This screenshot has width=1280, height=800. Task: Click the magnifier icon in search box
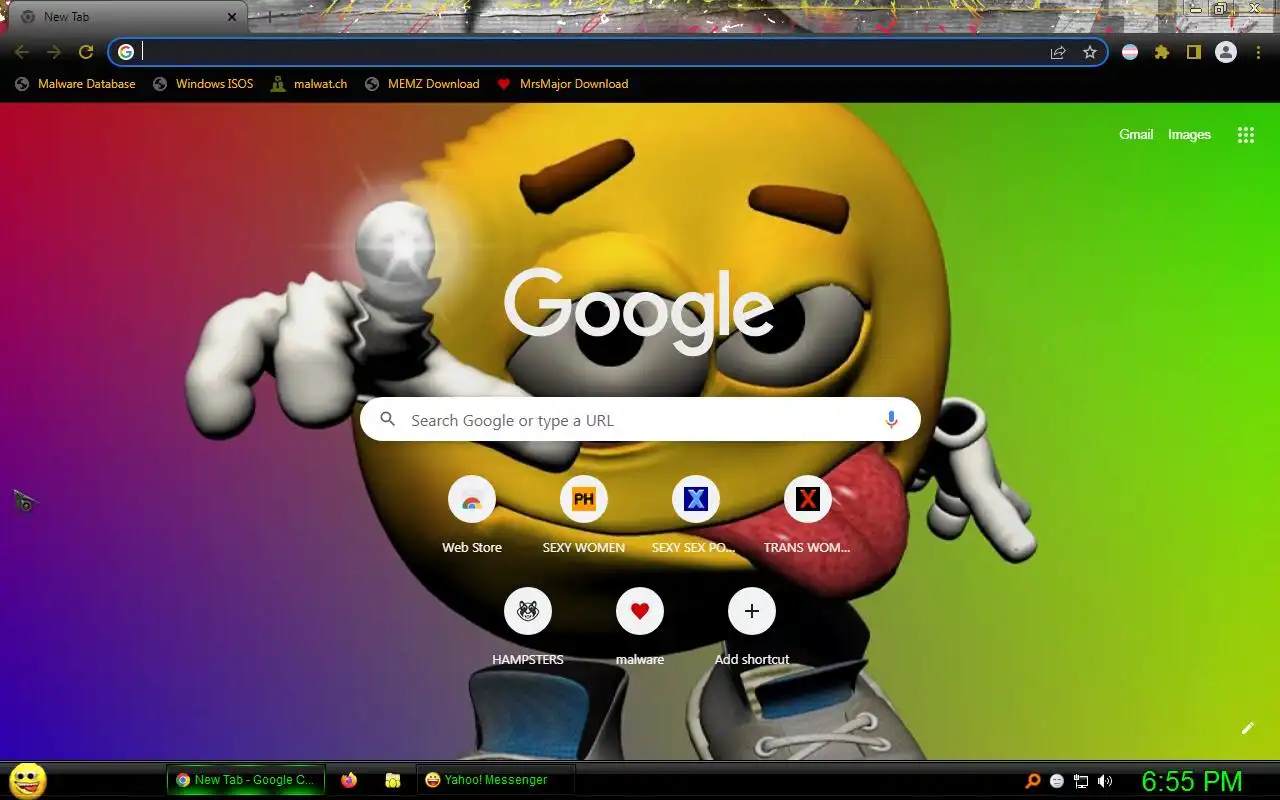coord(388,420)
